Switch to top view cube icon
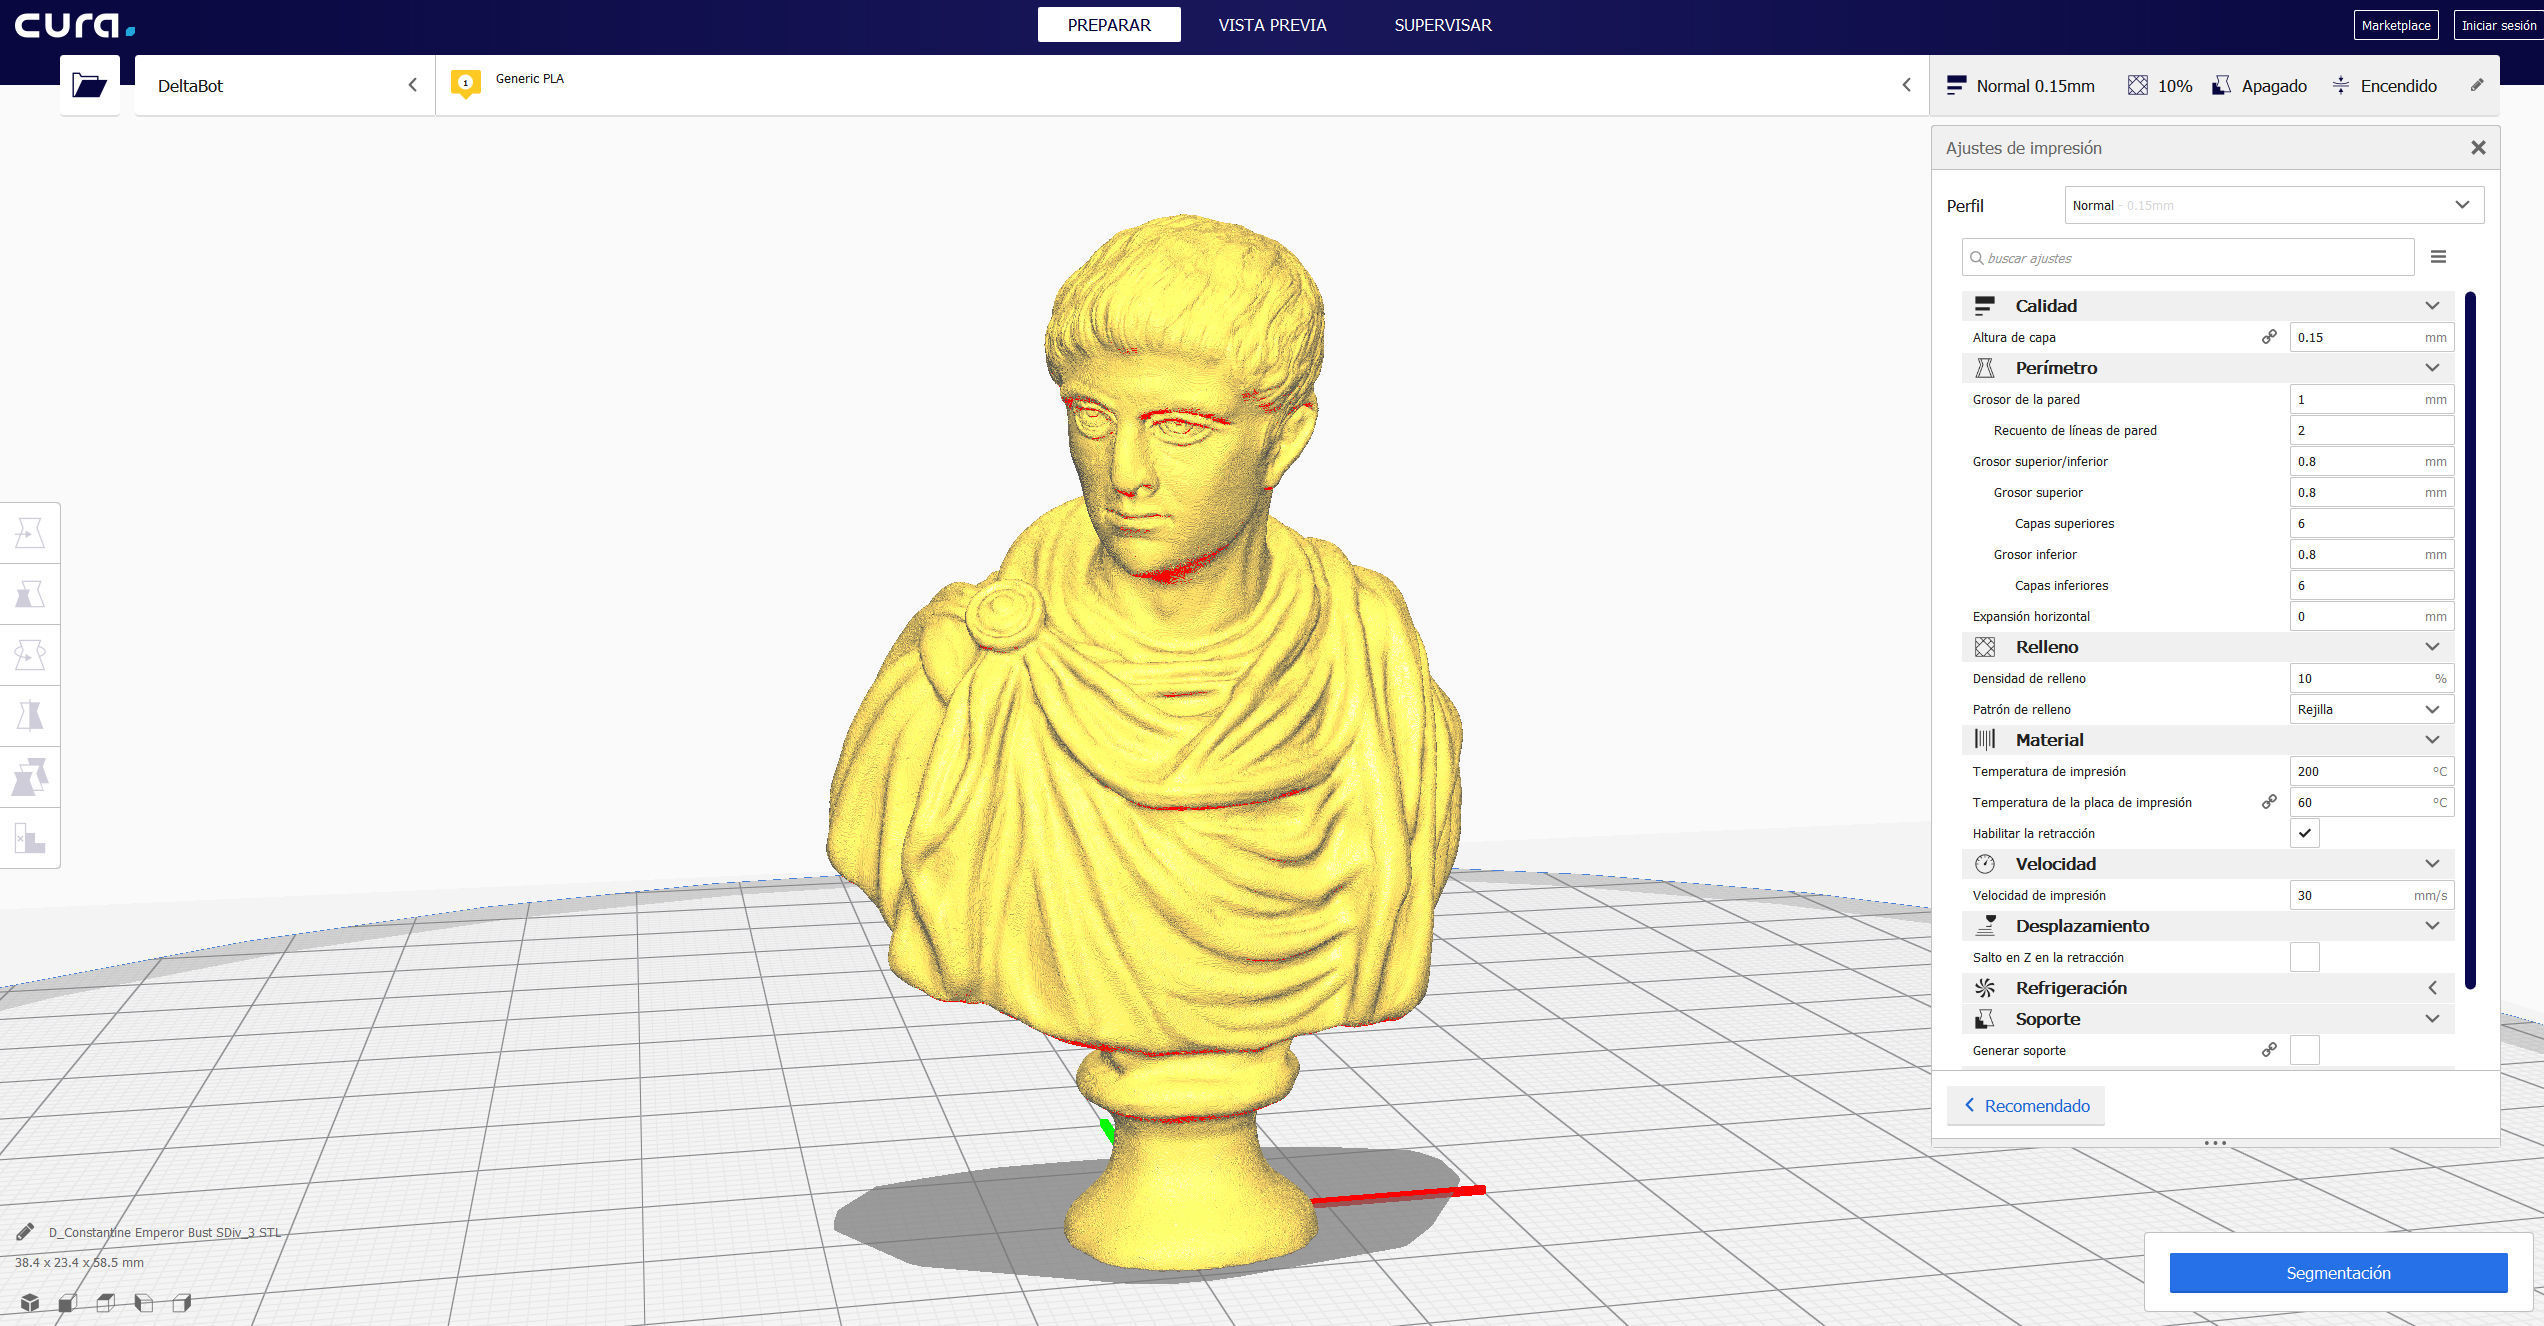 point(106,1302)
